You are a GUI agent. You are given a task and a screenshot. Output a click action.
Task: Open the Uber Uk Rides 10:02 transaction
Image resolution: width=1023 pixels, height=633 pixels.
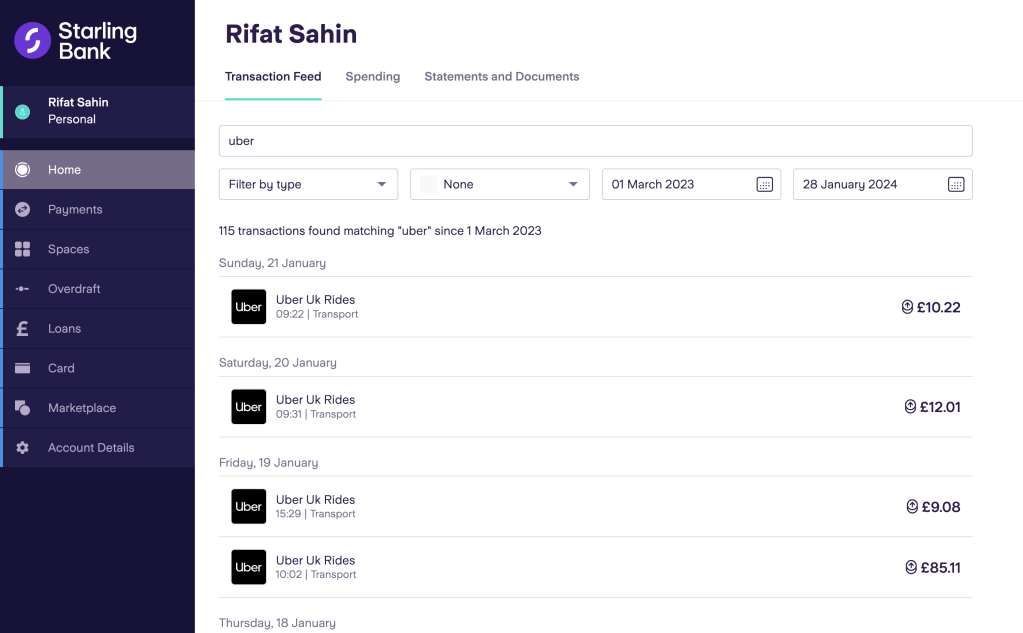[x=596, y=567]
